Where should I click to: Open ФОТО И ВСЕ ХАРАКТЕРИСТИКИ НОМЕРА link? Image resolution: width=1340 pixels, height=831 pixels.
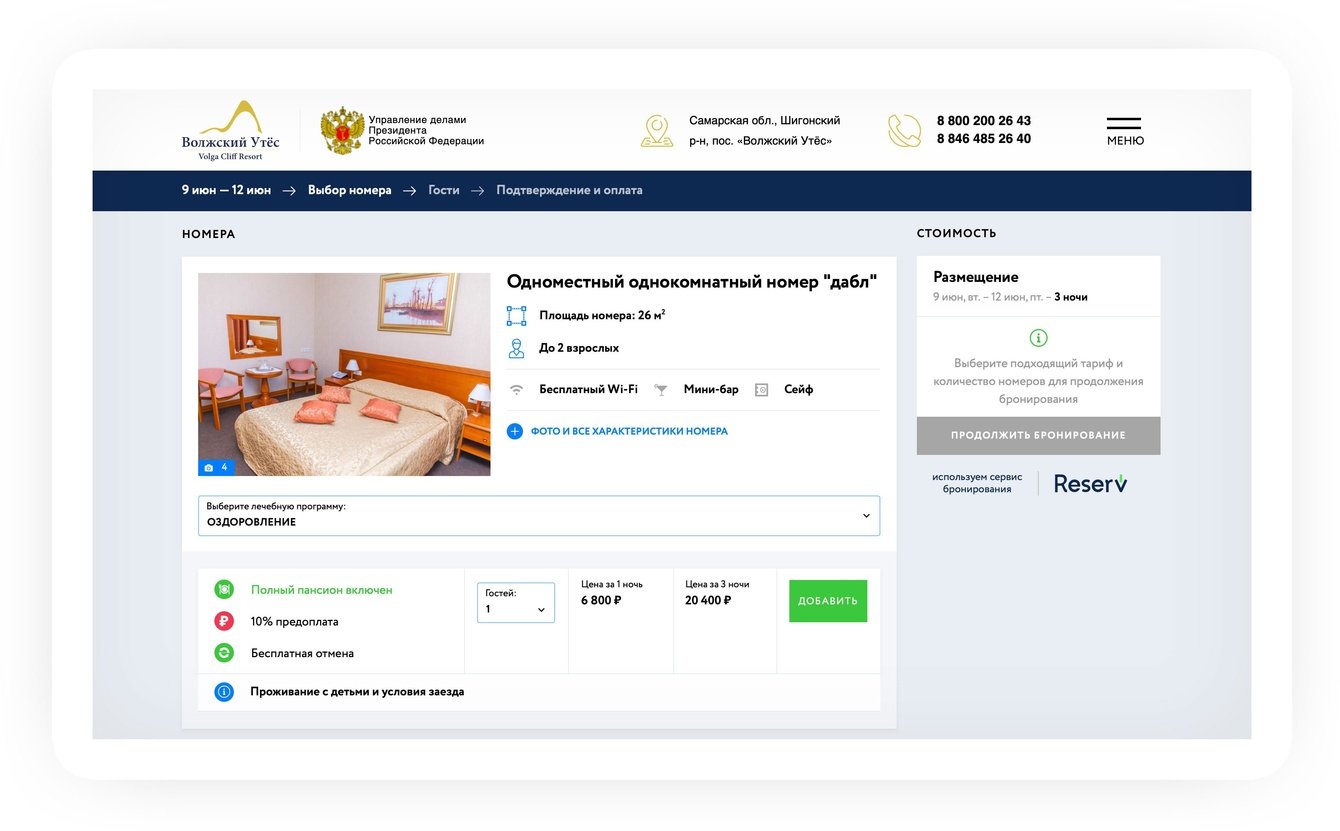[x=629, y=432]
